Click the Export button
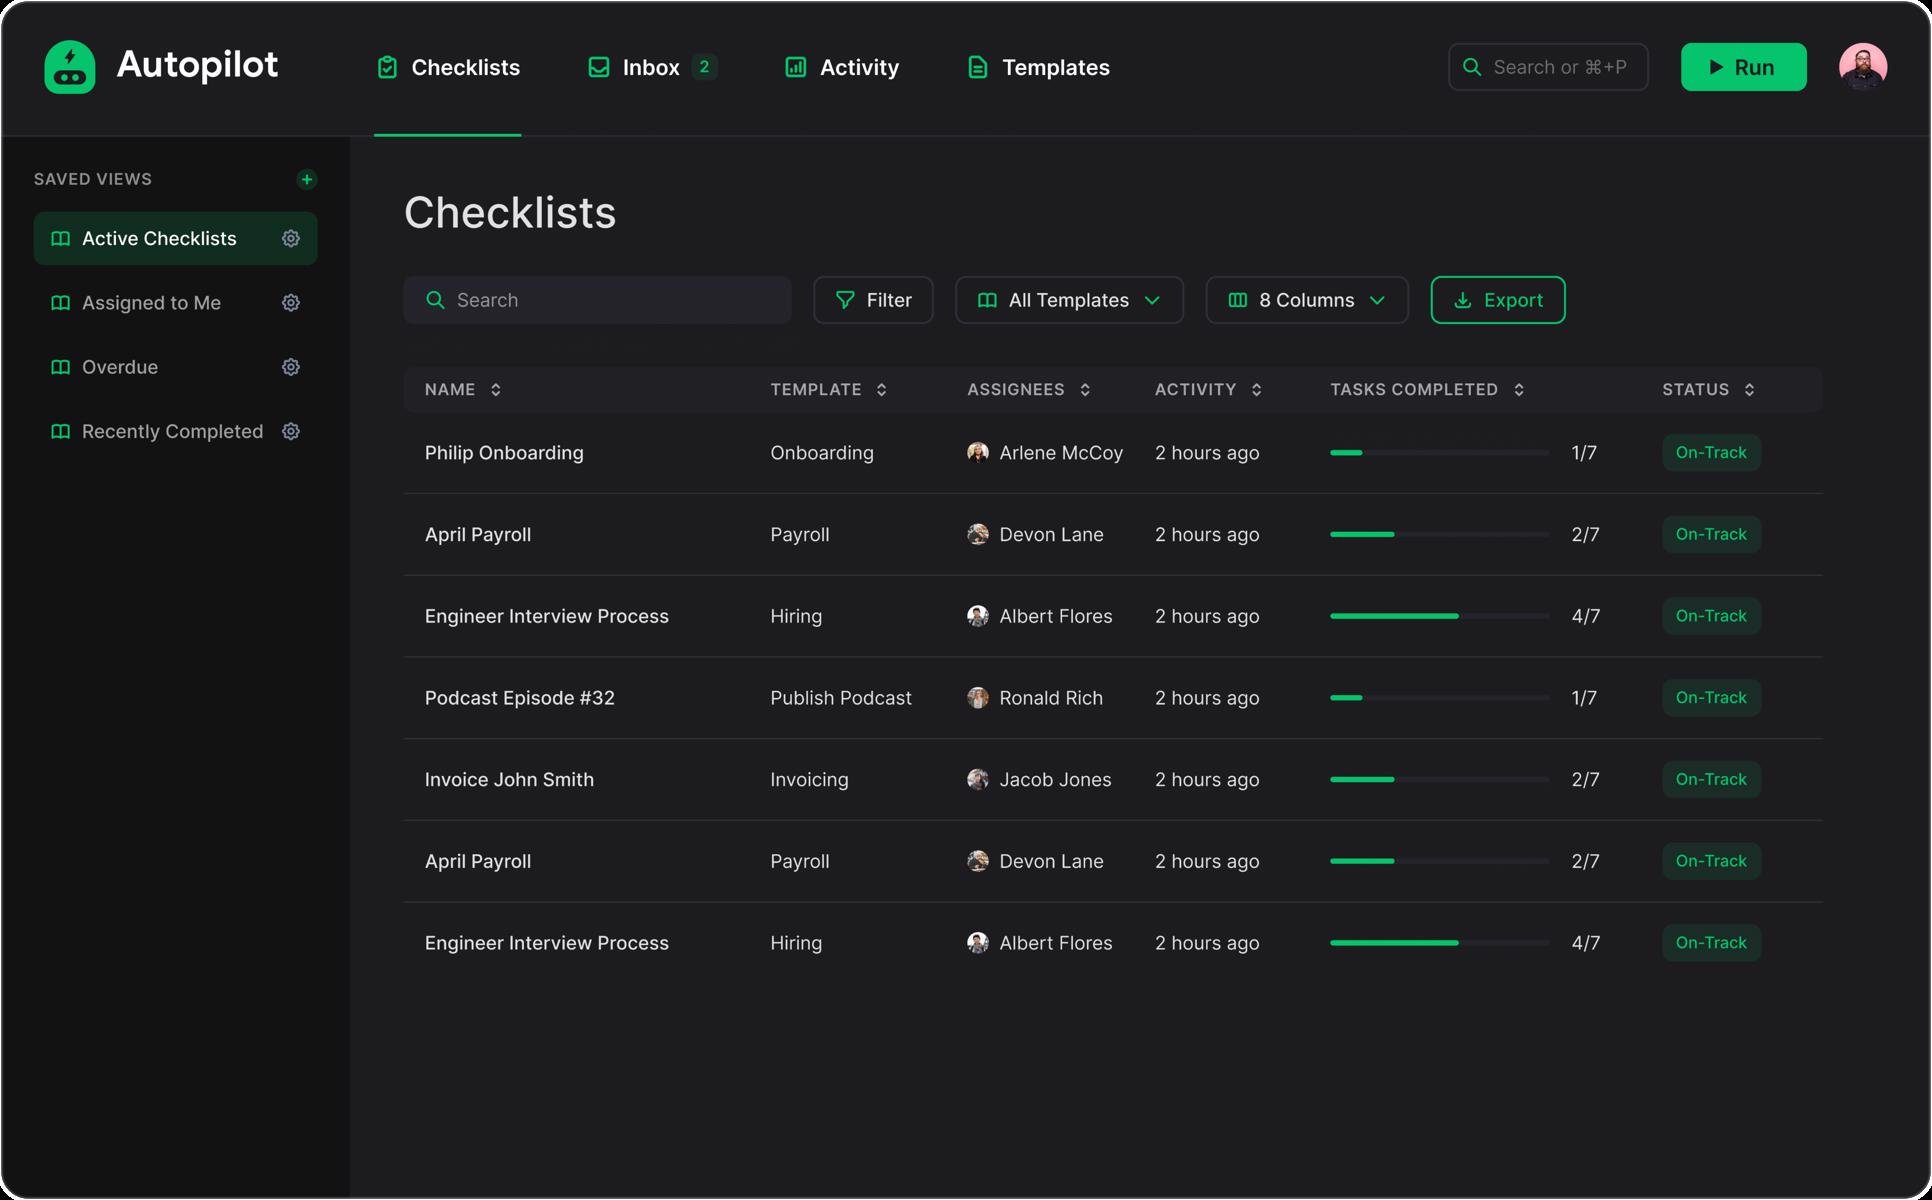The height and width of the screenshot is (1200, 1932). pyautogui.click(x=1497, y=300)
